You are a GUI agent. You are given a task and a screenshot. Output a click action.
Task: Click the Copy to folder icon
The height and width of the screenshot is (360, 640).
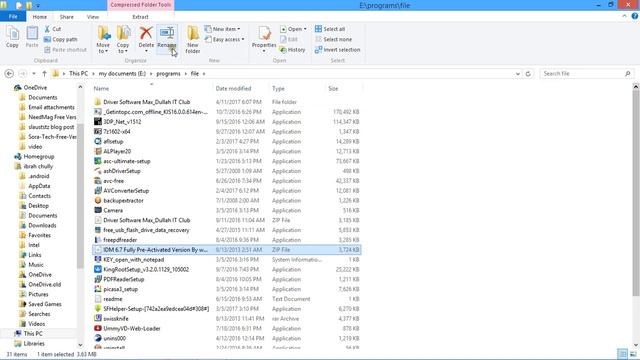pyautogui.click(x=123, y=33)
